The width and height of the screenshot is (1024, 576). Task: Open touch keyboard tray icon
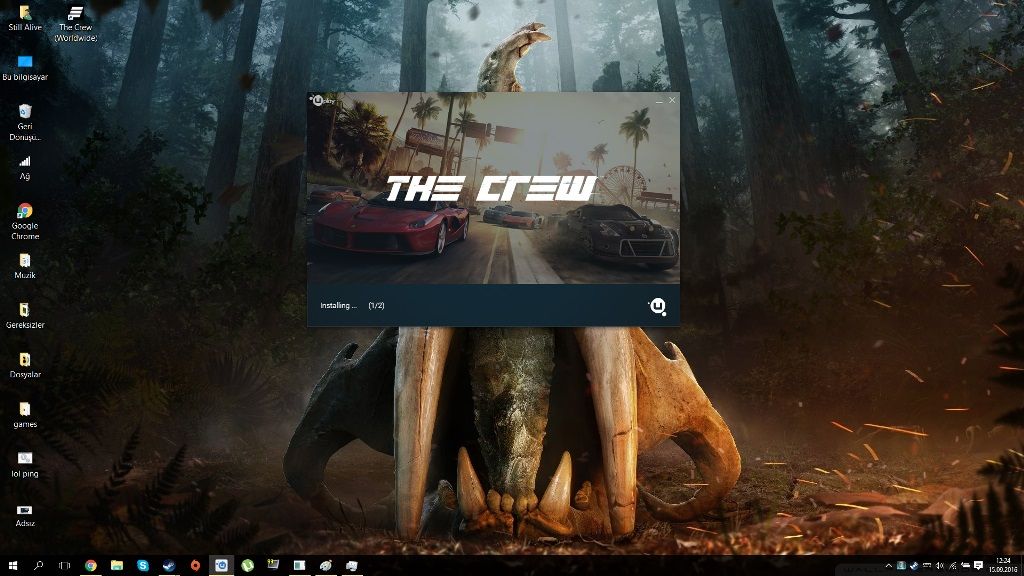pos(927,566)
